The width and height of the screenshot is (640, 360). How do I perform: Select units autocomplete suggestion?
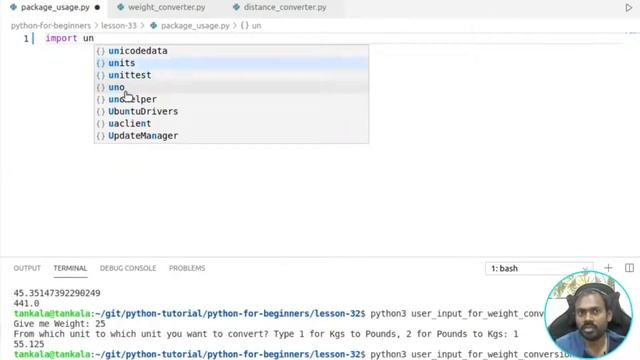click(x=231, y=63)
